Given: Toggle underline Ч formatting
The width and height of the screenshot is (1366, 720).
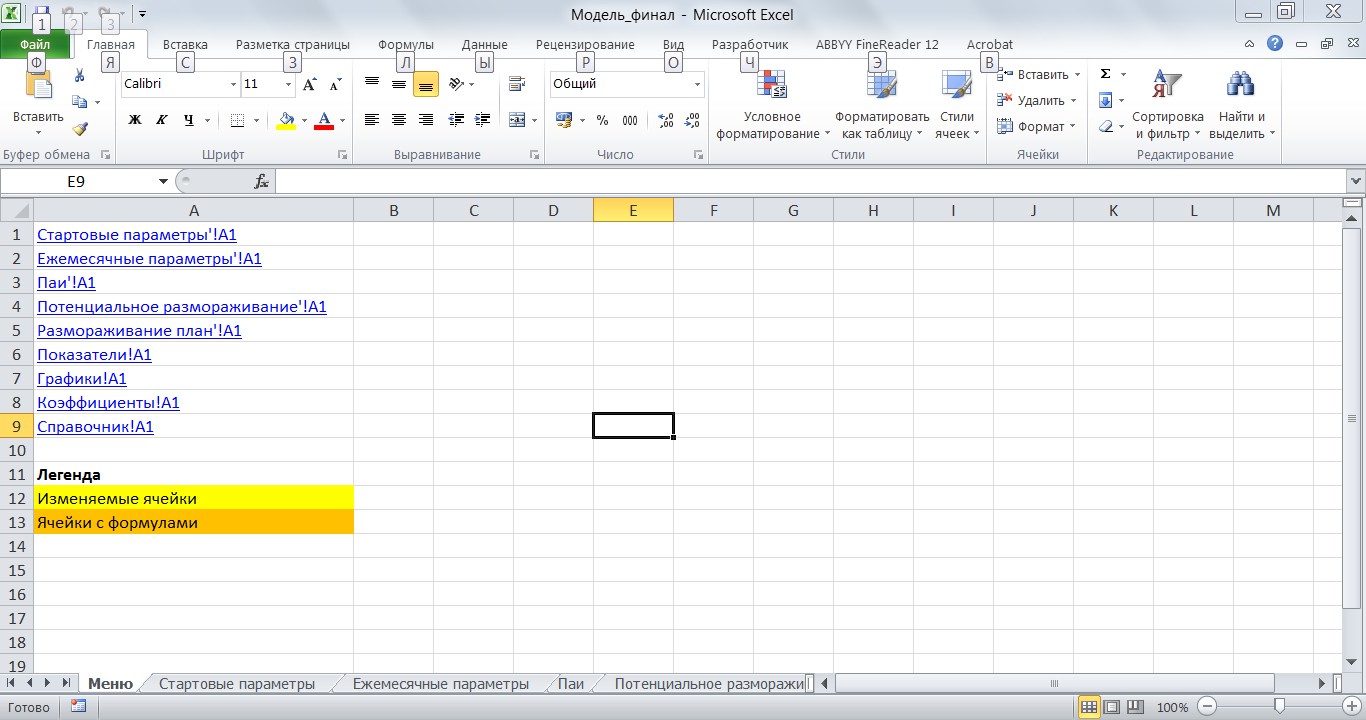Looking at the screenshot, I should coord(188,121).
